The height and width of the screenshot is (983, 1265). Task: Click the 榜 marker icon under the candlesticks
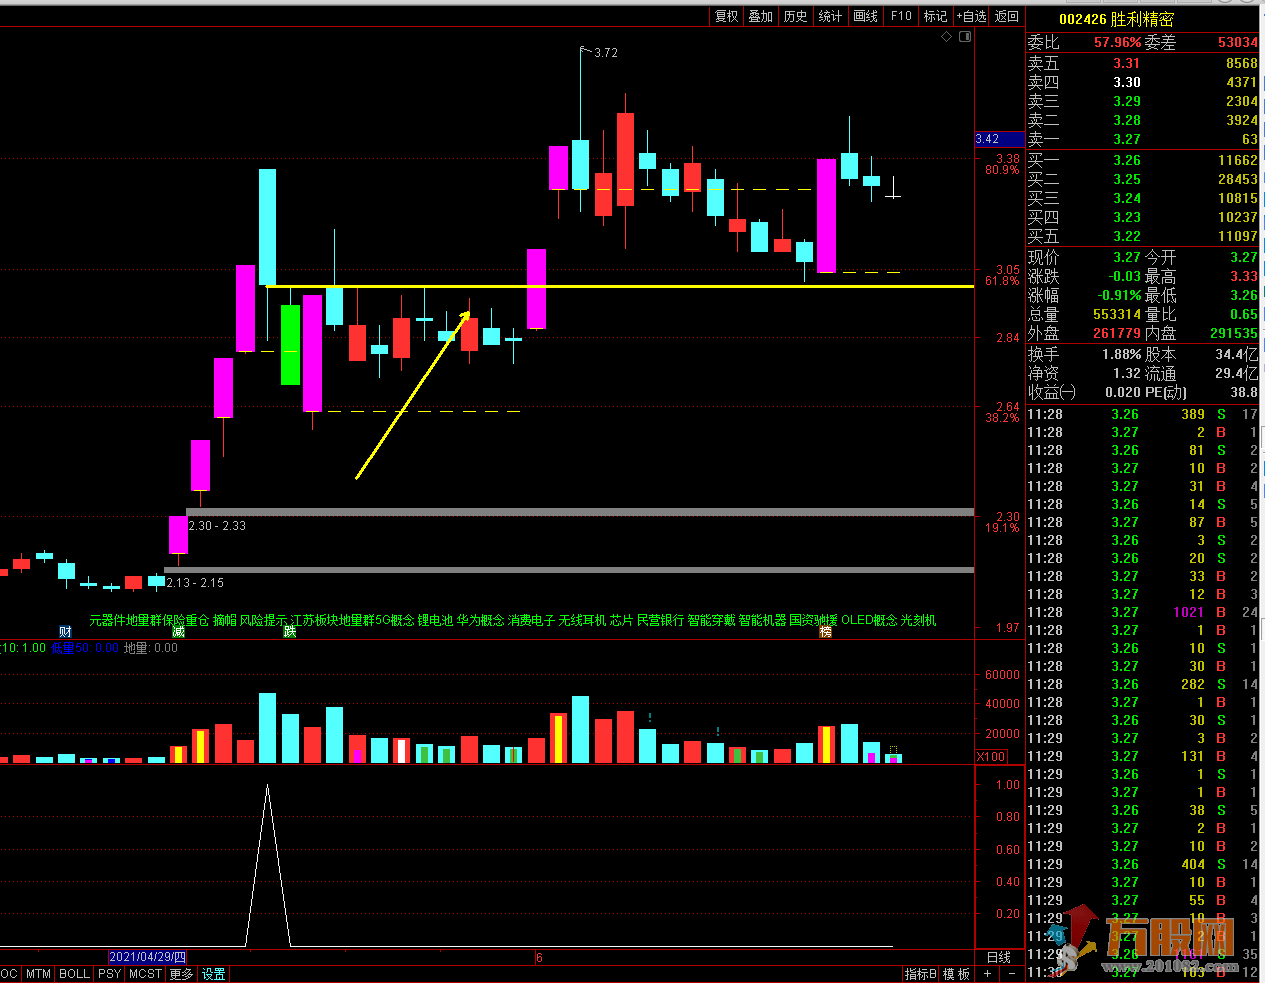point(826,631)
